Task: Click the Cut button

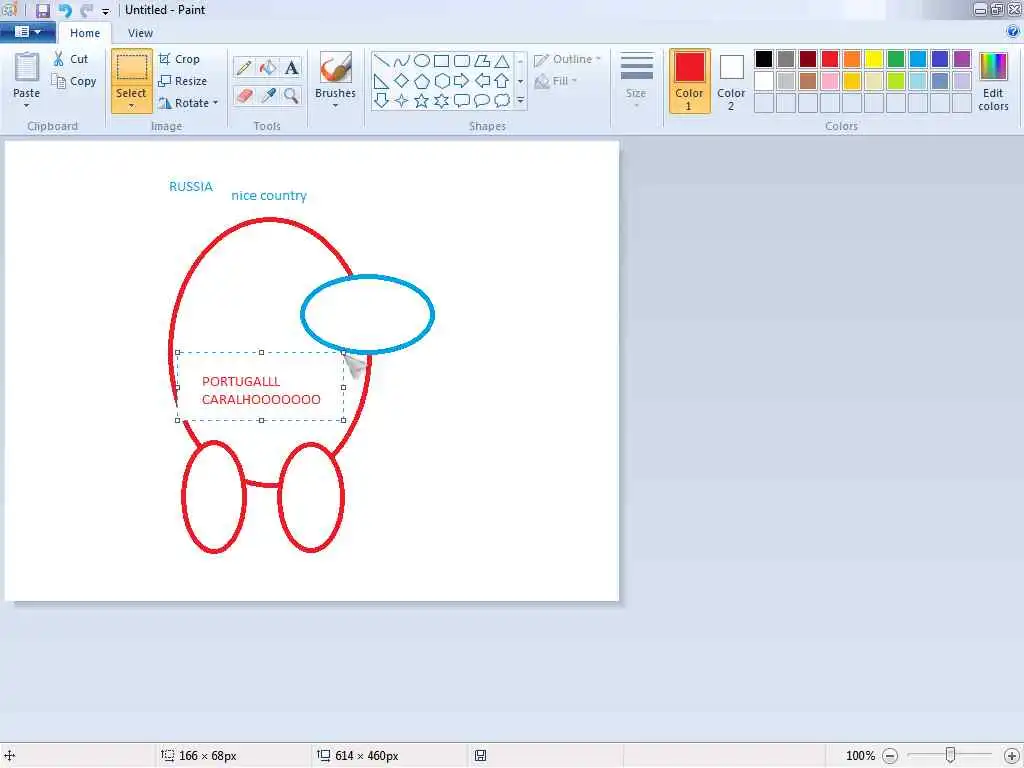Action: [x=71, y=59]
